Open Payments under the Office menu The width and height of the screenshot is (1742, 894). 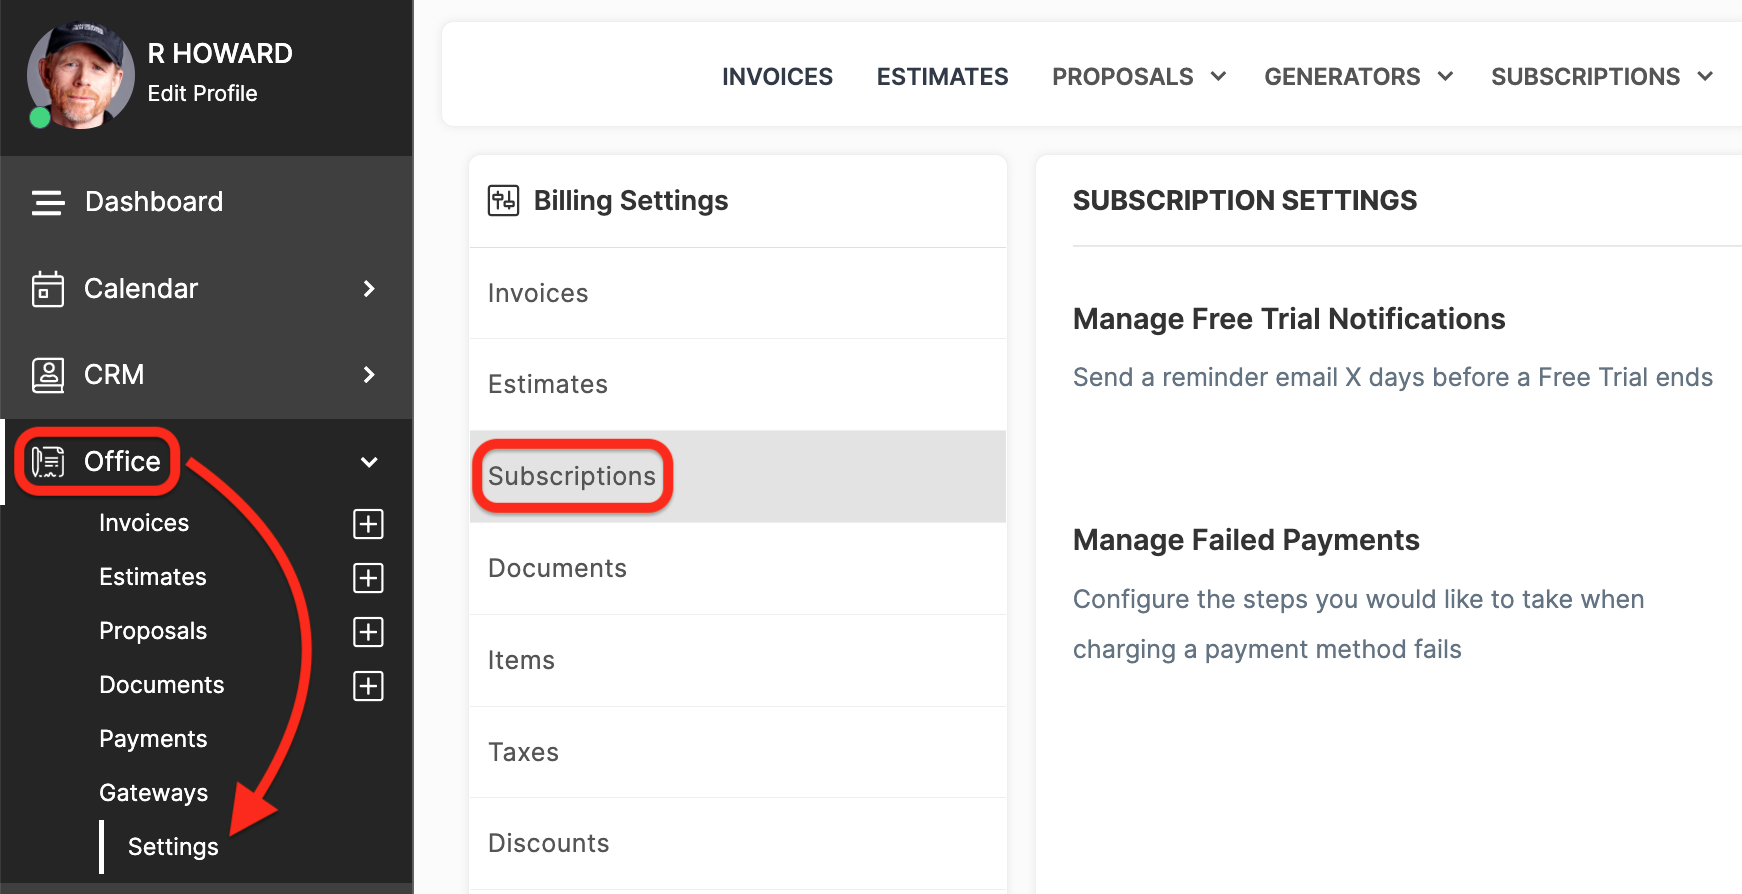point(153,739)
